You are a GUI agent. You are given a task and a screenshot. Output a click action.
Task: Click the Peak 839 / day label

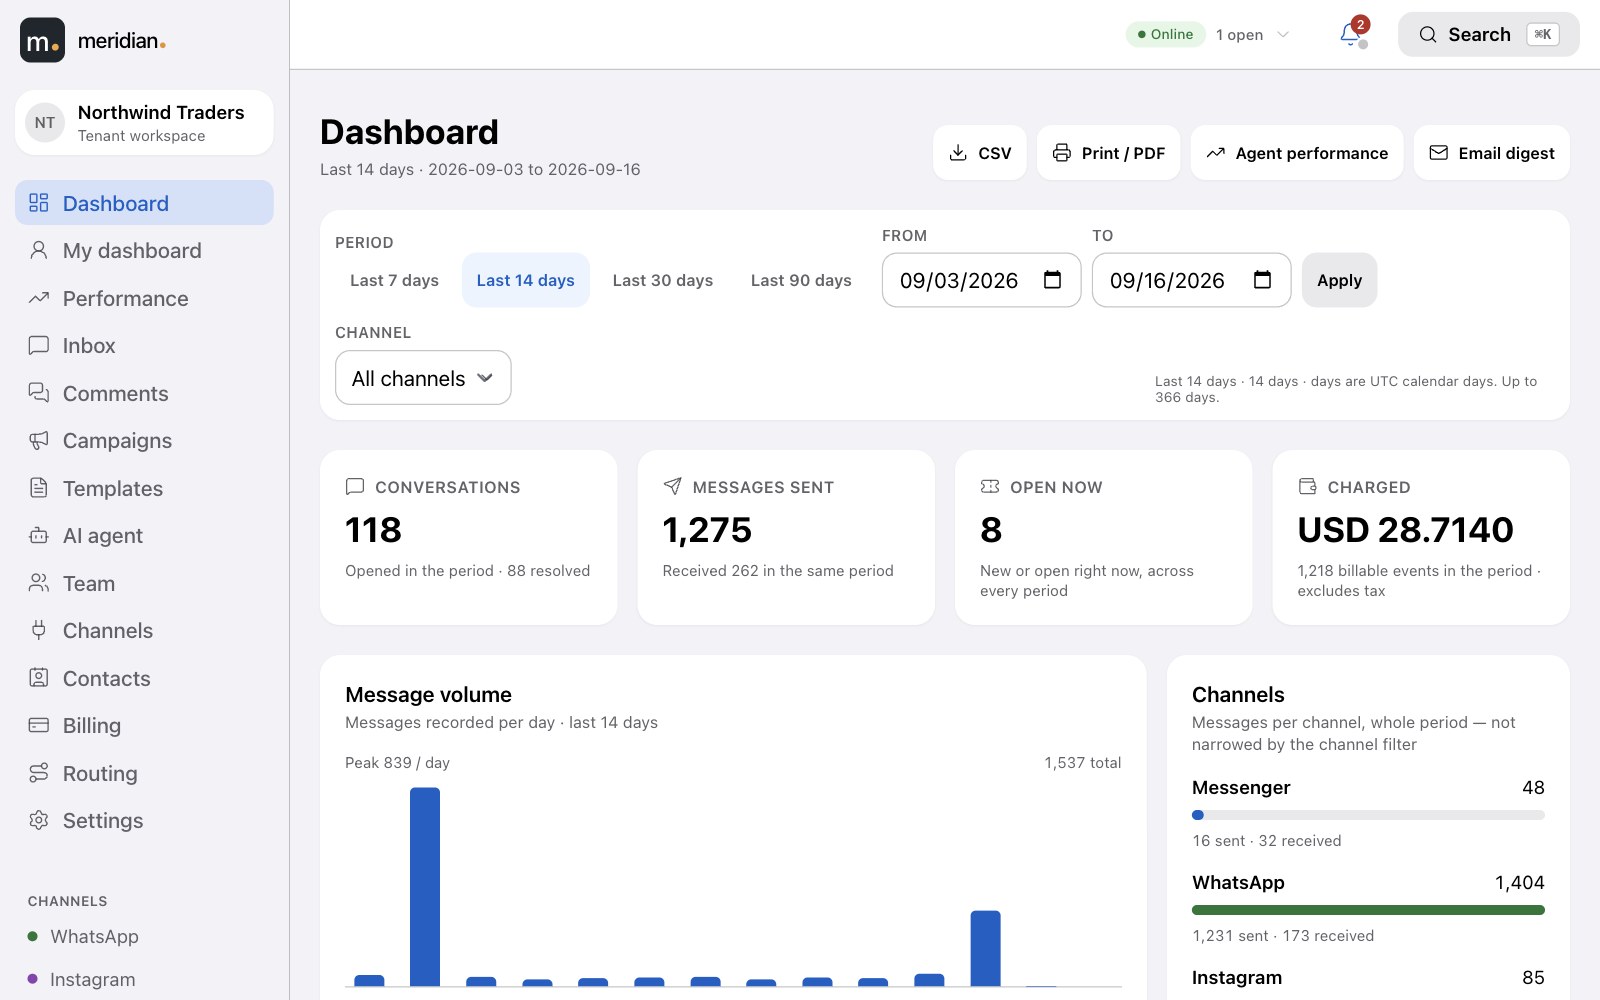click(x=397, y=763)
